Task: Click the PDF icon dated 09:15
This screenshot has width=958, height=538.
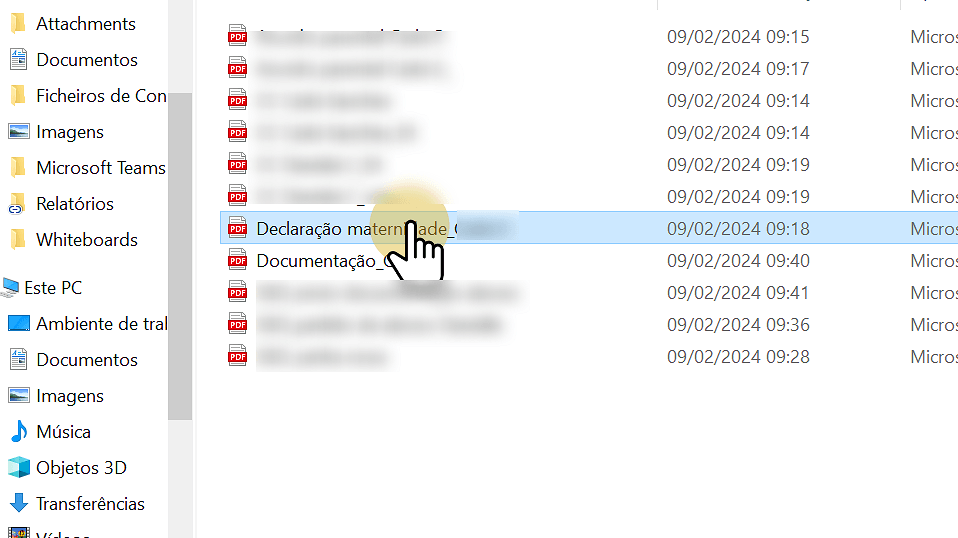Action: tap(237, 36)
